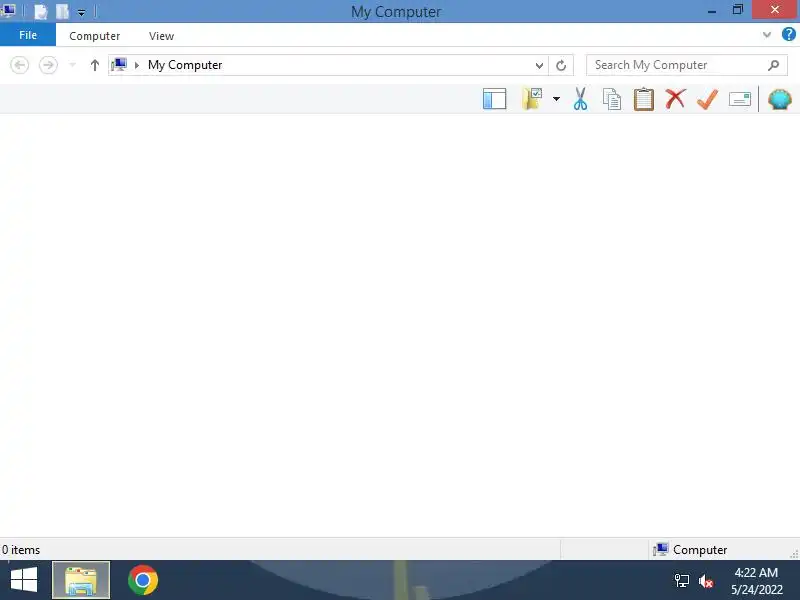Open the recent locations dropdown arrow
This screenshot has height=600, width=800.
[x=72, y=65]
